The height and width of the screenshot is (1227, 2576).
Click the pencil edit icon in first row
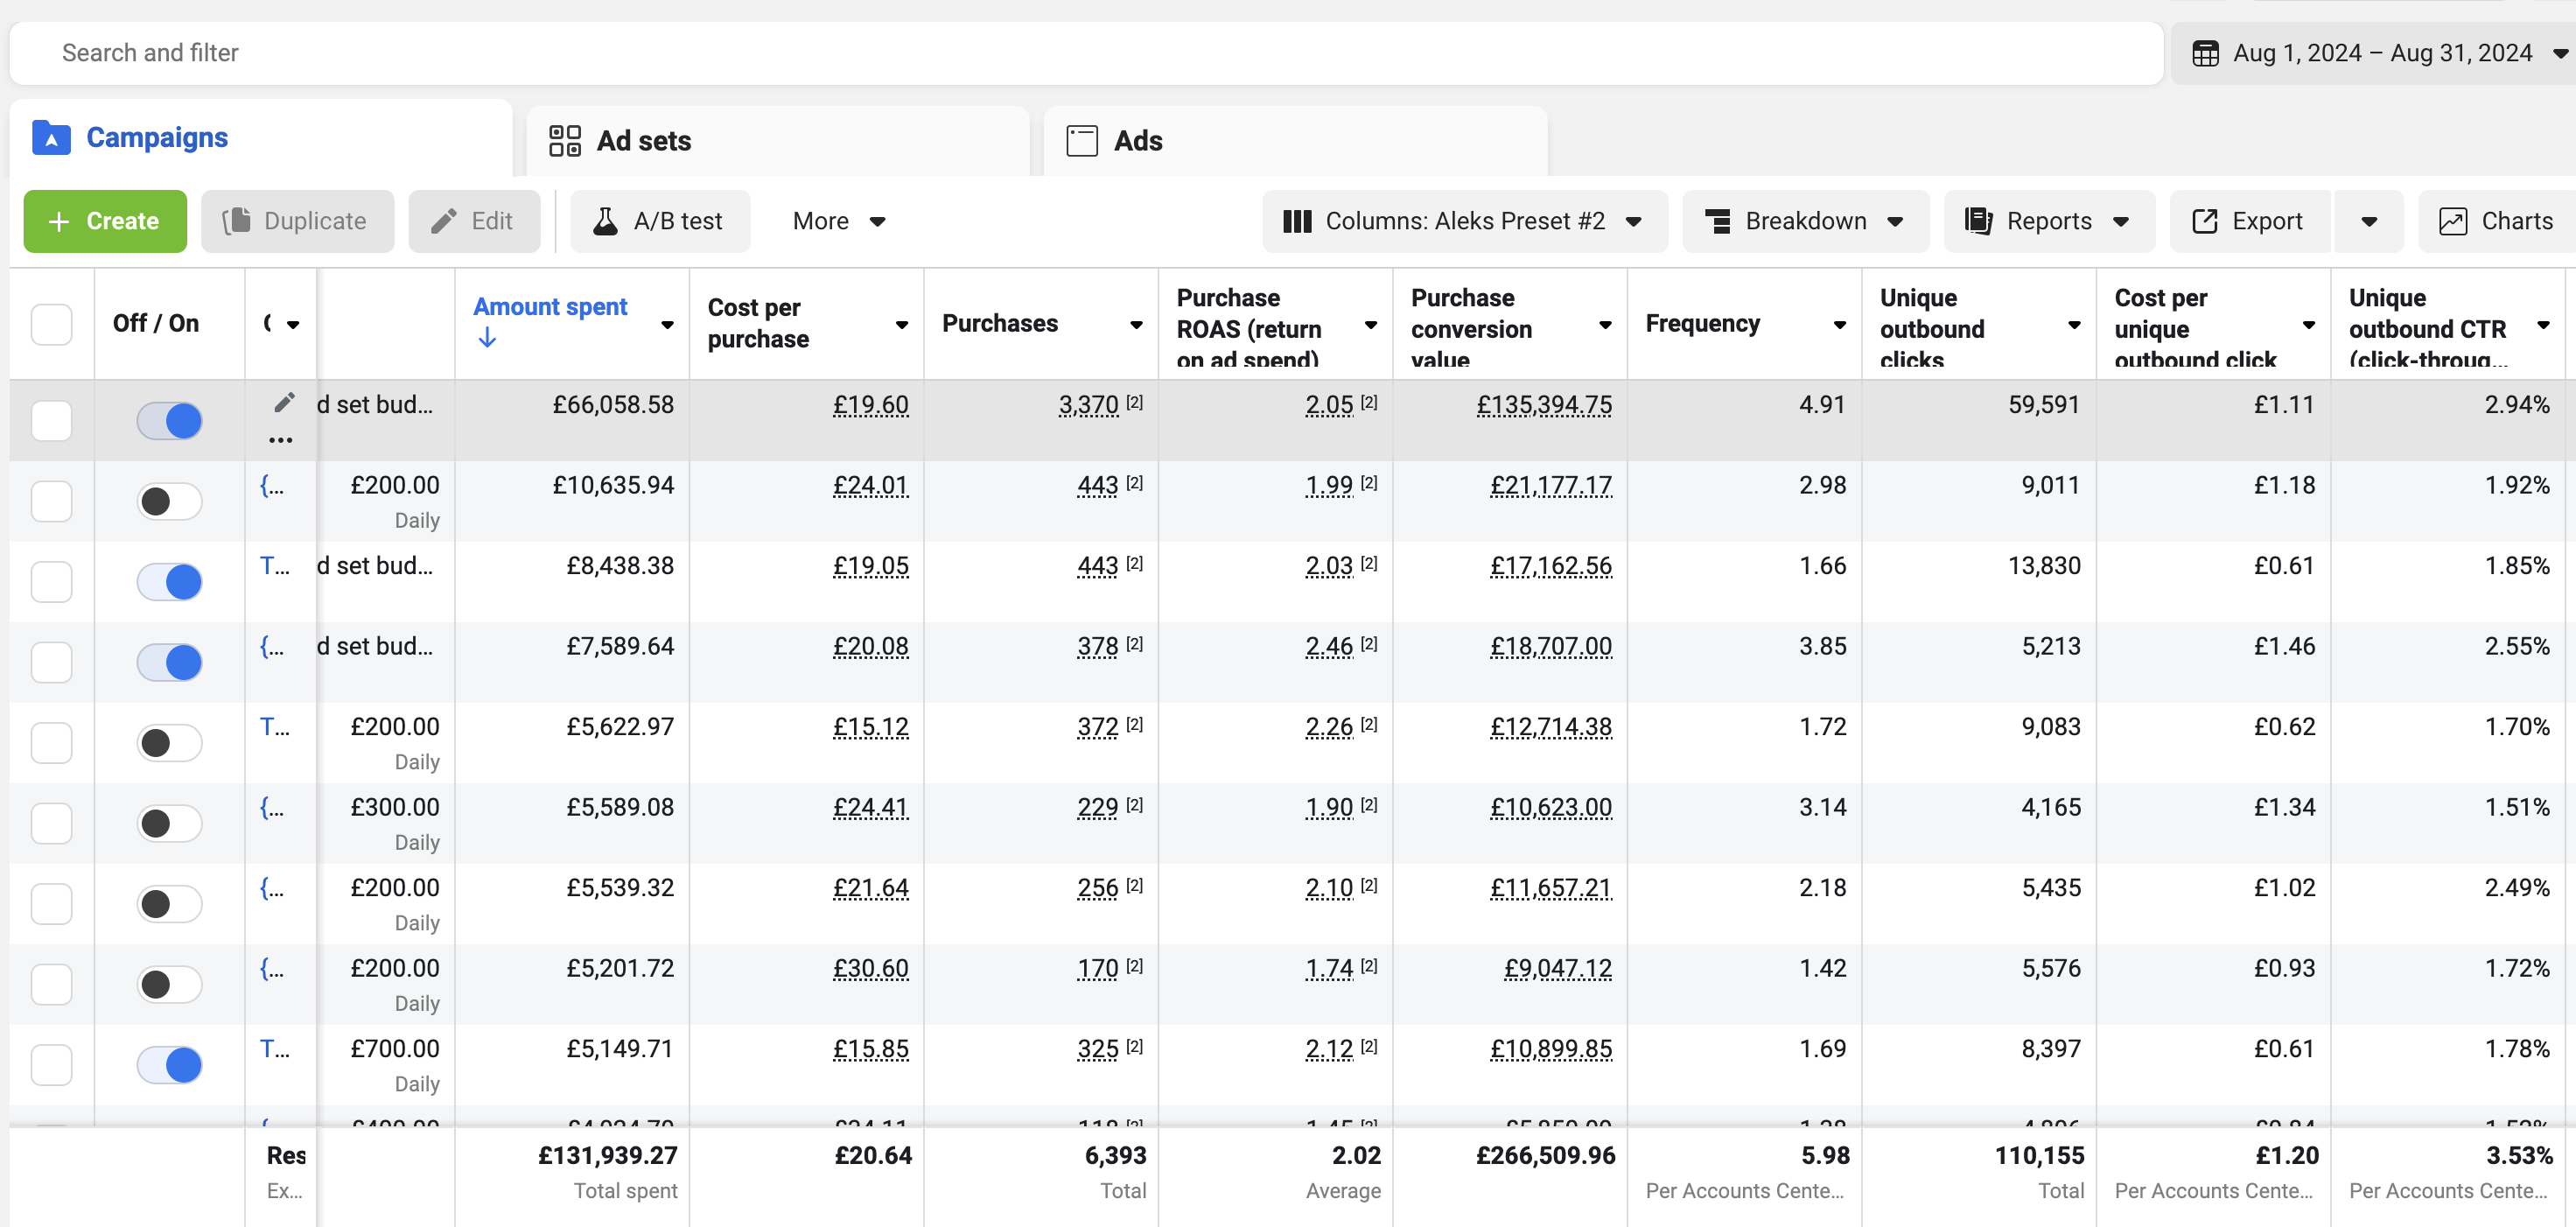284,402
